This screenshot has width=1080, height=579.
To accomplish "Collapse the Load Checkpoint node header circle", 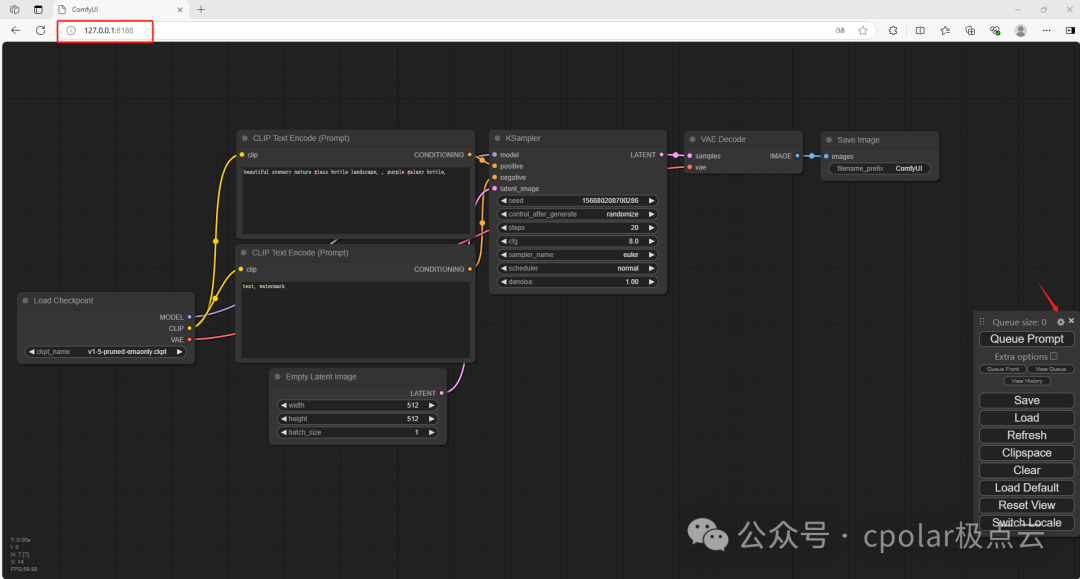I will (23, 300).
